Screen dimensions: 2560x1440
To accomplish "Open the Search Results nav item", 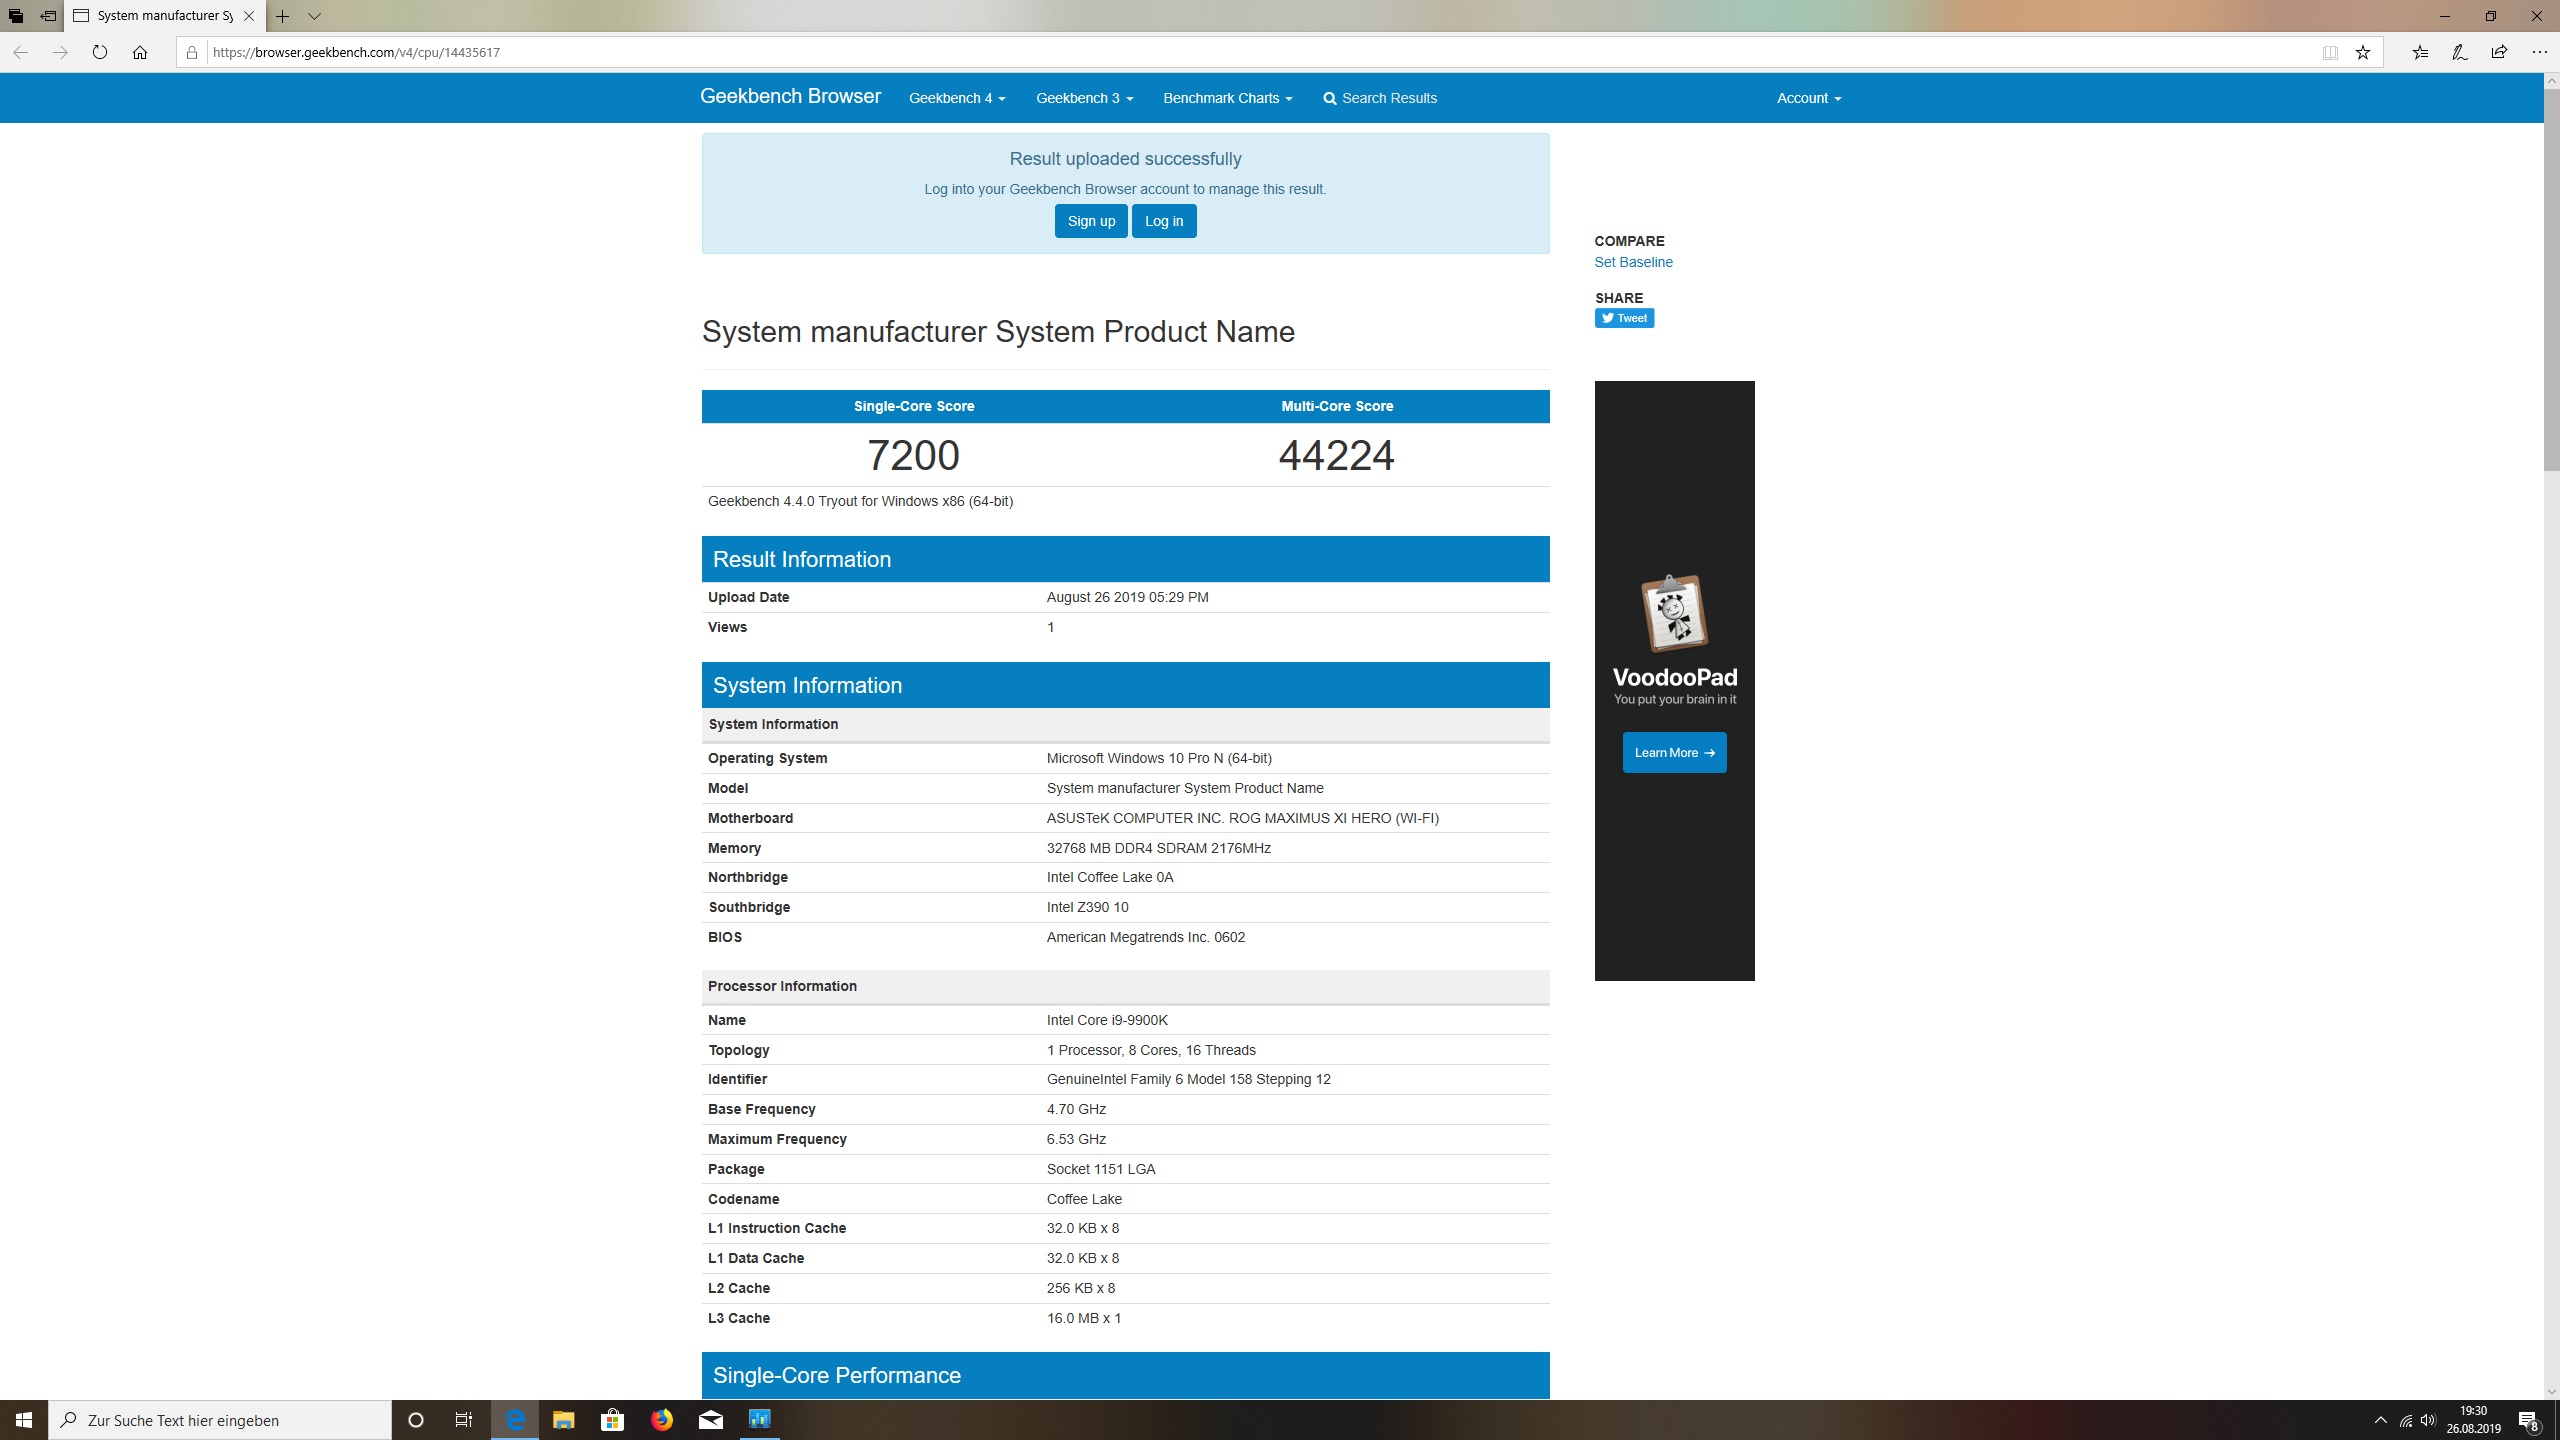I will (1379, 98).
